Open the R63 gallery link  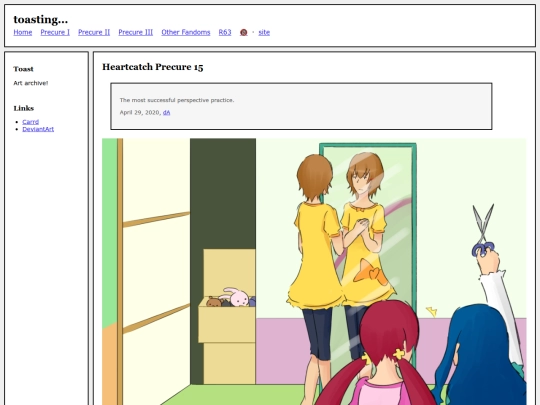(x=225, y=32)
